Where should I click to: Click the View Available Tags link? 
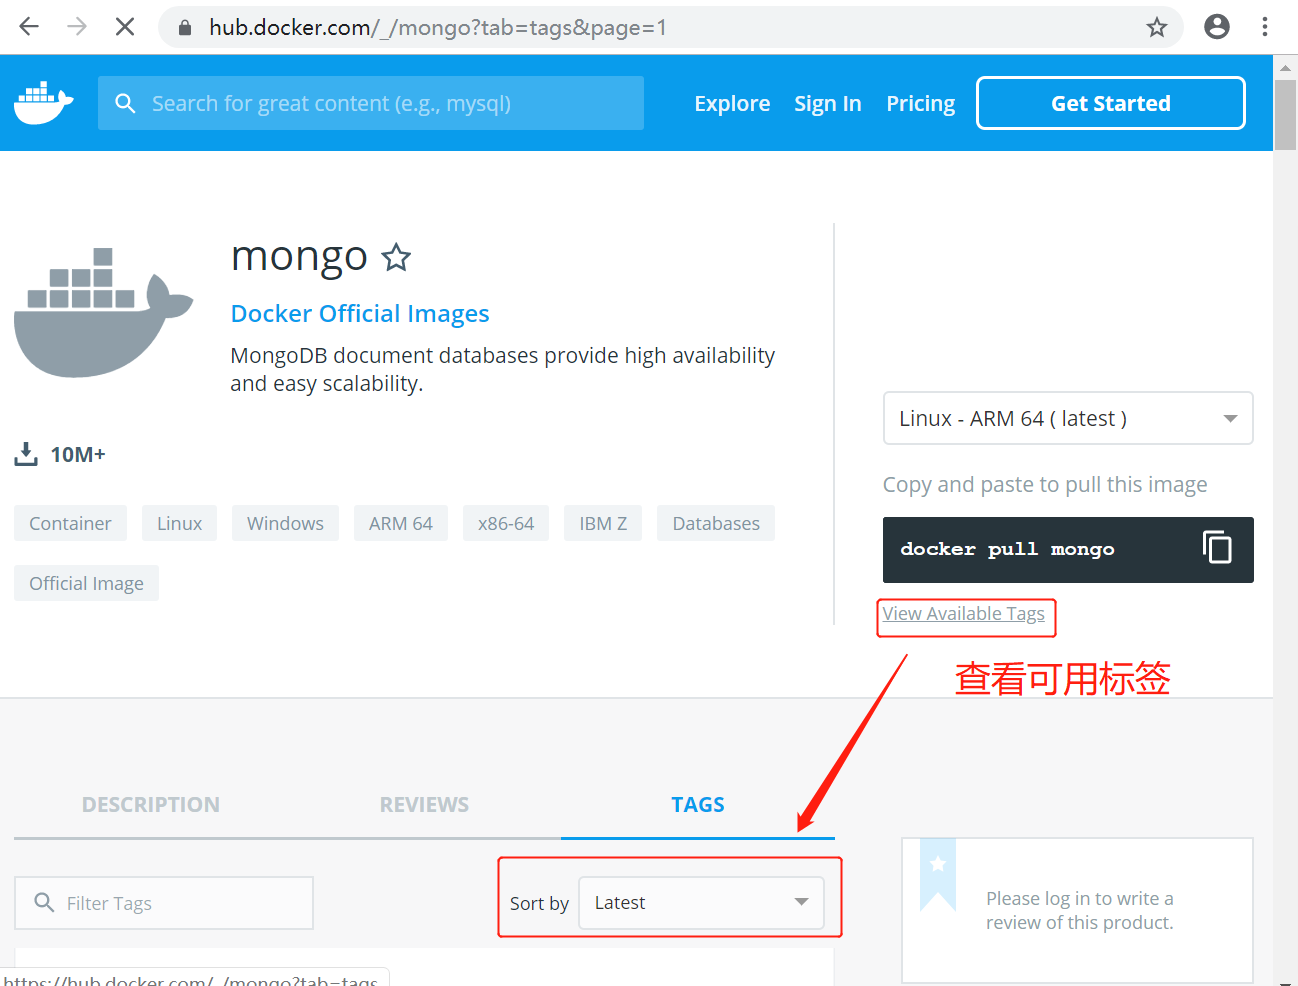tap(963, 614)
